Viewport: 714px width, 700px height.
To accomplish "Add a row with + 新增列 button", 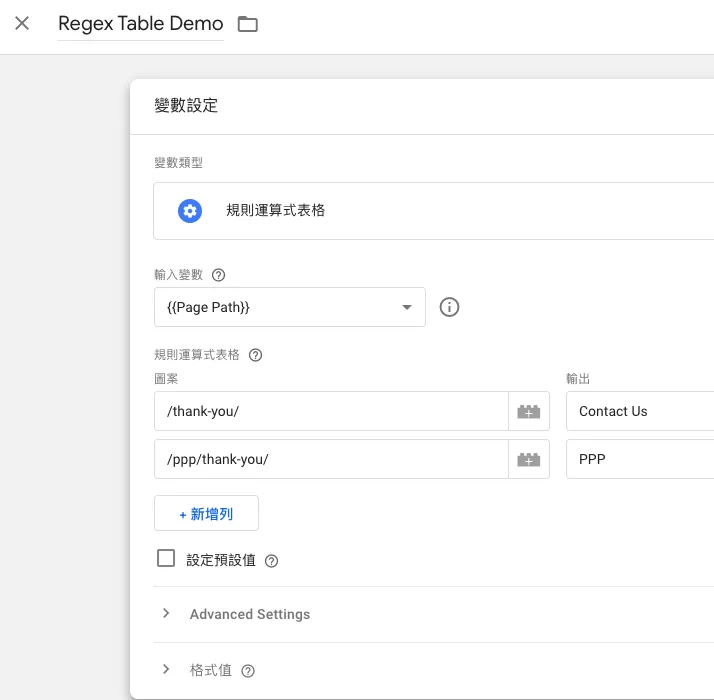I will click(x=206, y=513).
